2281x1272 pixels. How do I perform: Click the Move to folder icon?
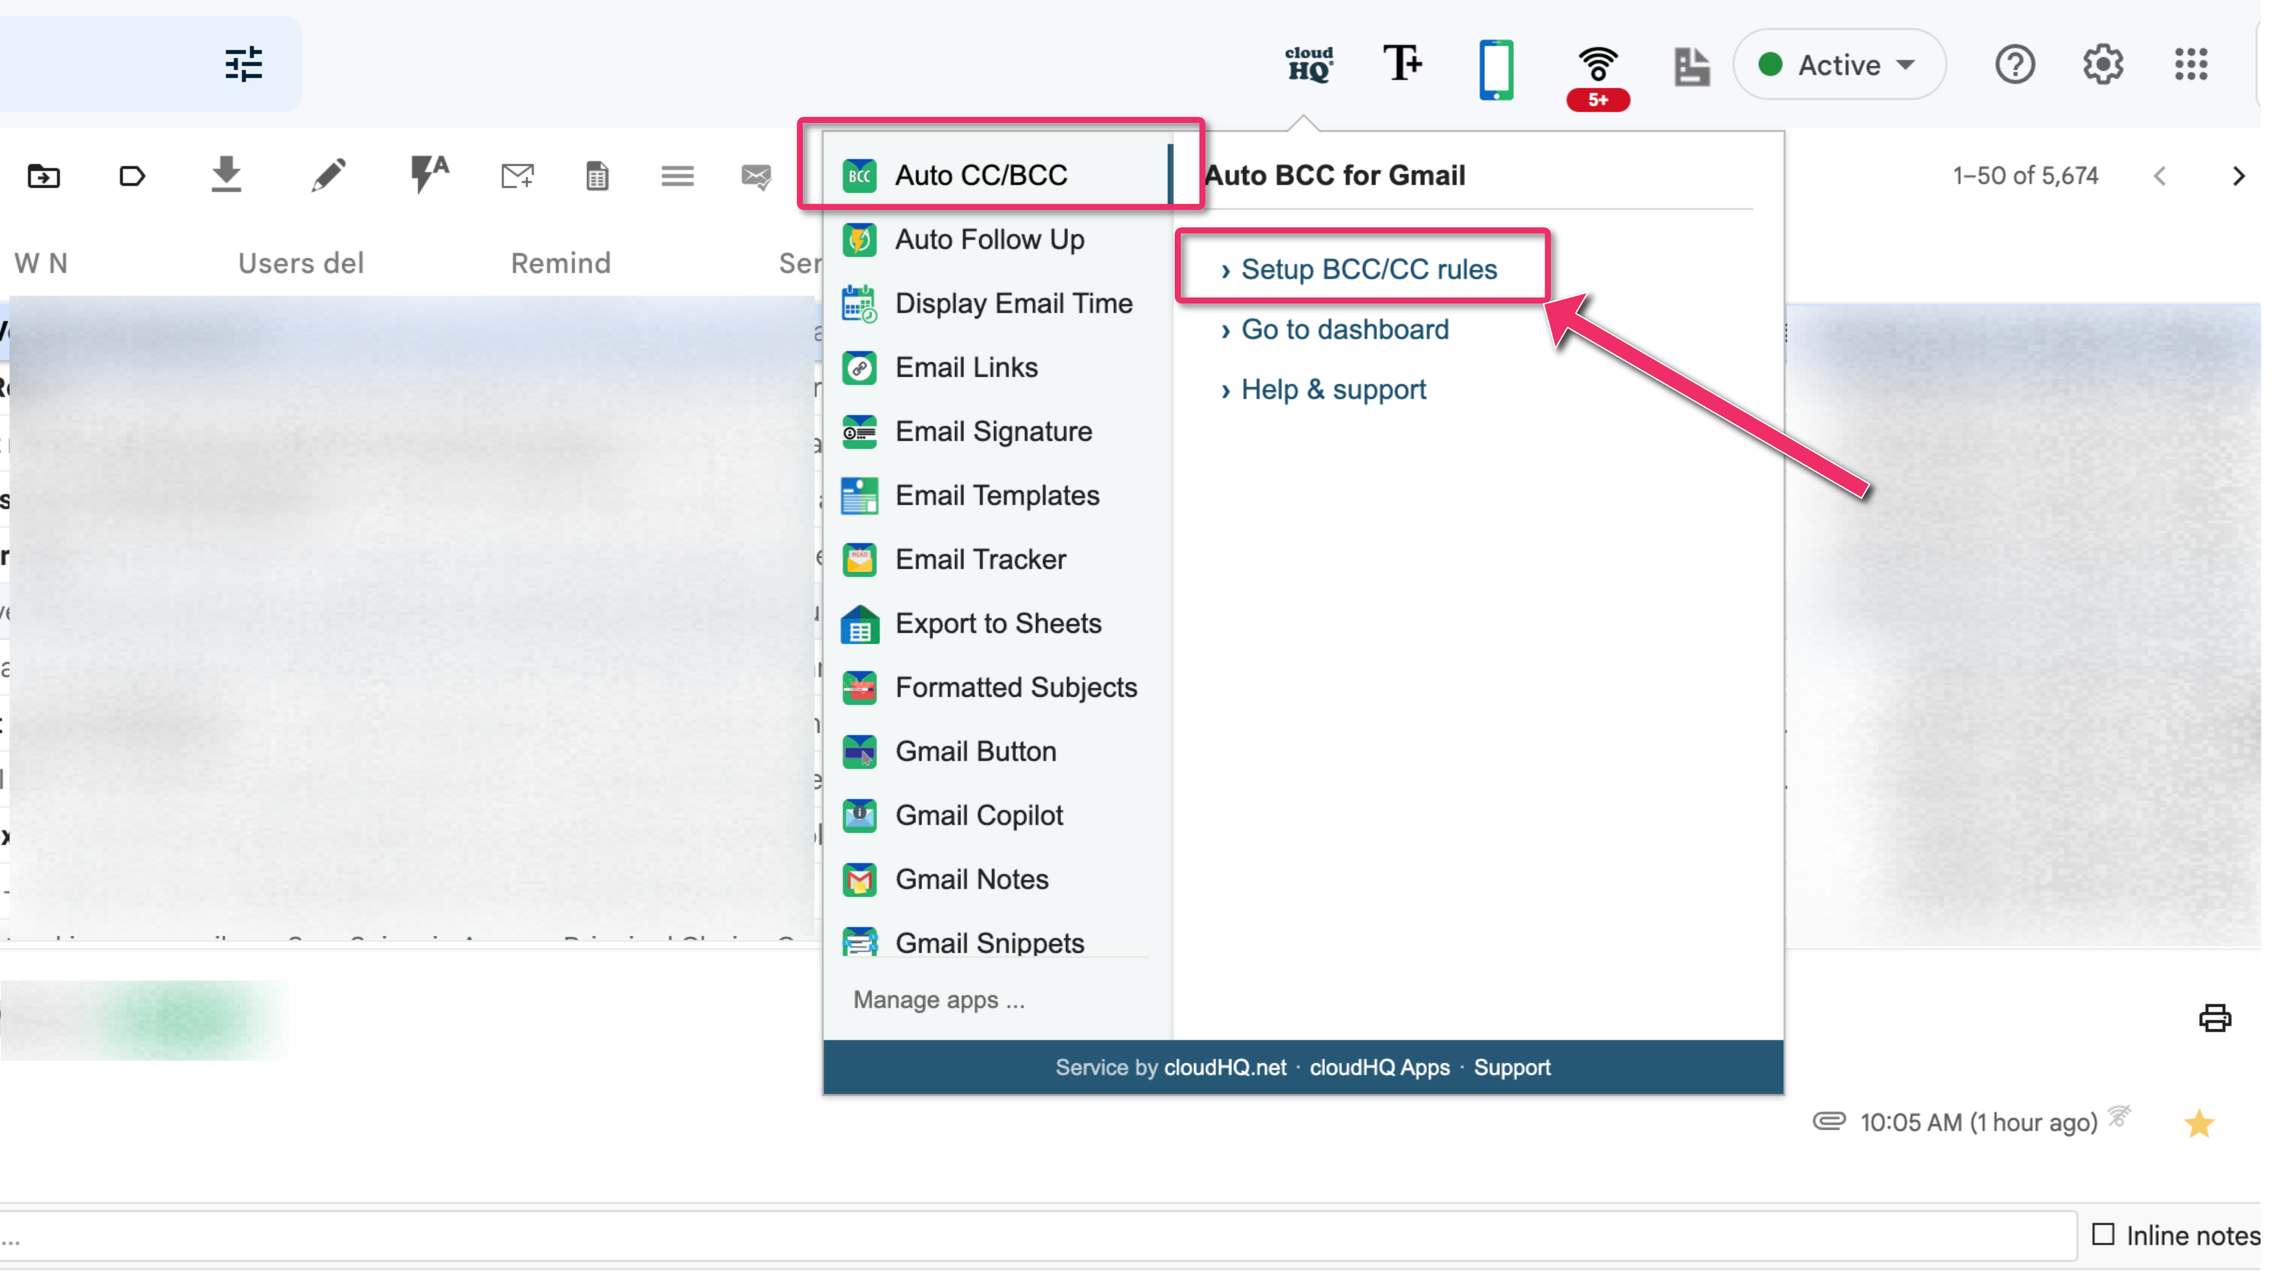click(43, 176)
